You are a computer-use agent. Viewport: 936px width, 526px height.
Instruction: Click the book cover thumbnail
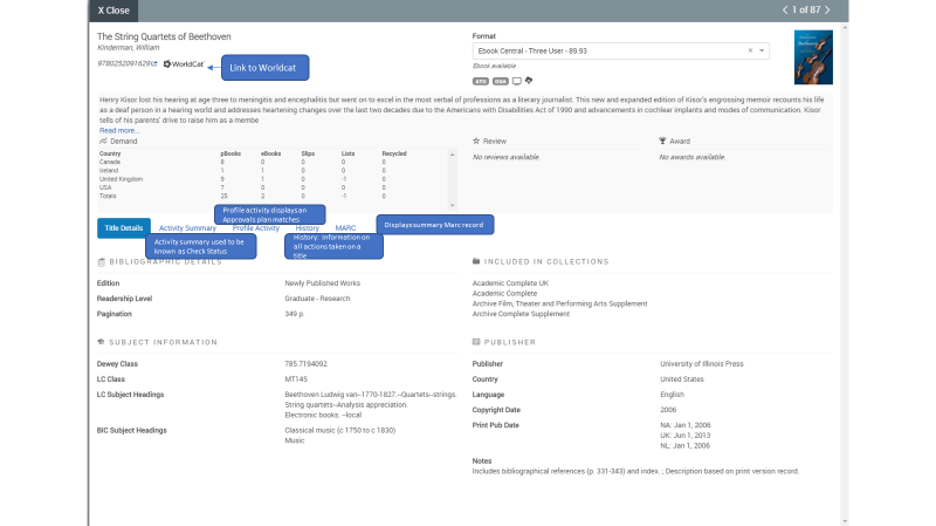[813, 57]
